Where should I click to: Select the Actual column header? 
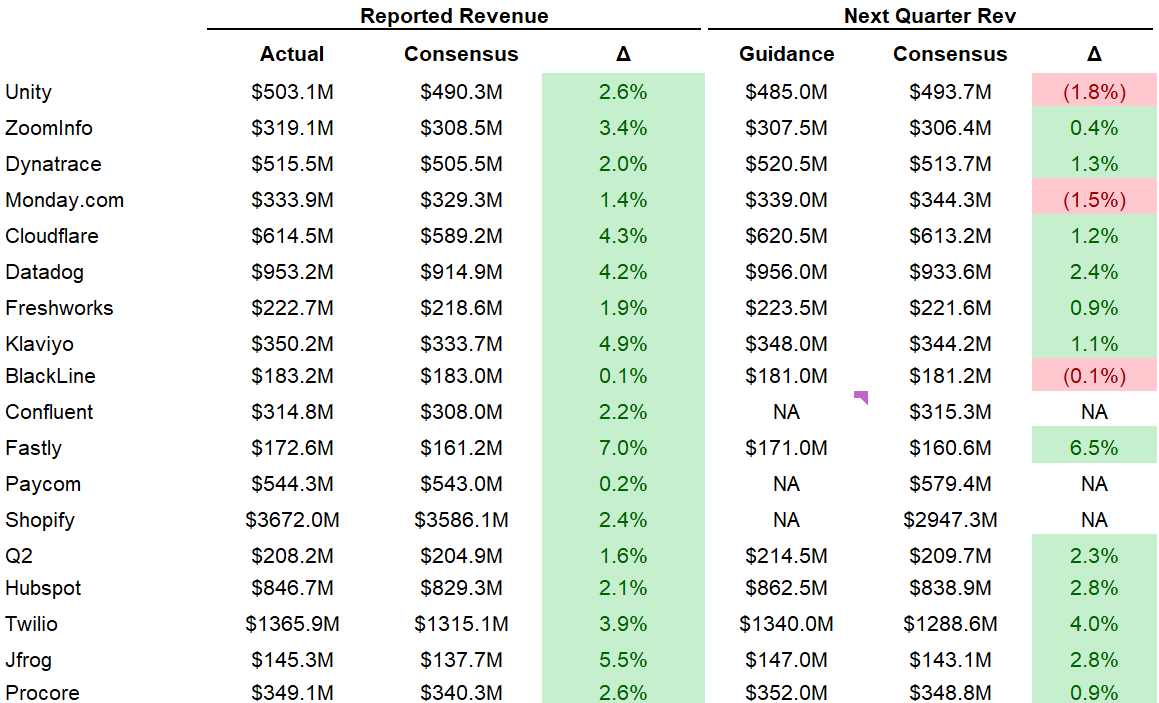click(292, 54)
